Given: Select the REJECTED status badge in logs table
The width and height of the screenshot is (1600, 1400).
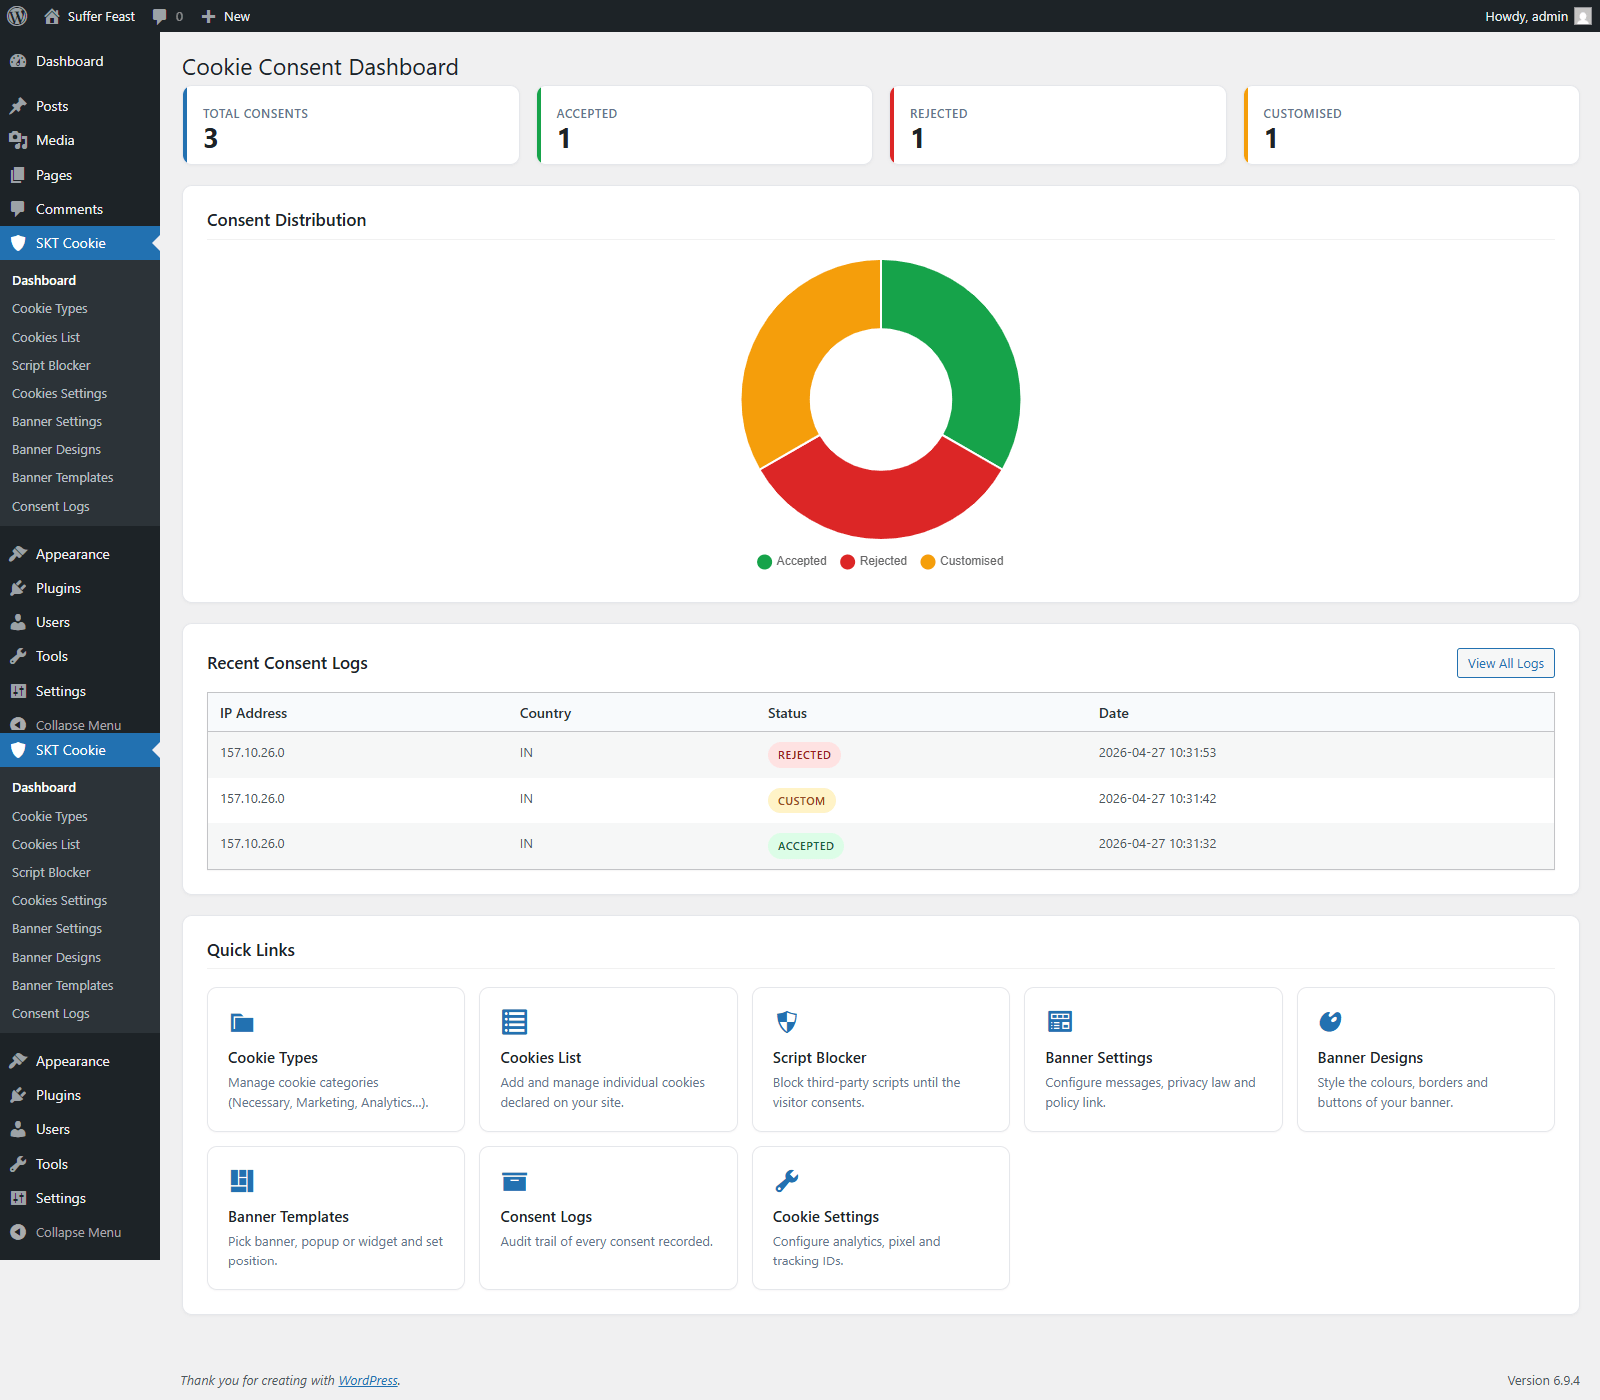Looking at the screenshot, I should click(x=804, y=754).
